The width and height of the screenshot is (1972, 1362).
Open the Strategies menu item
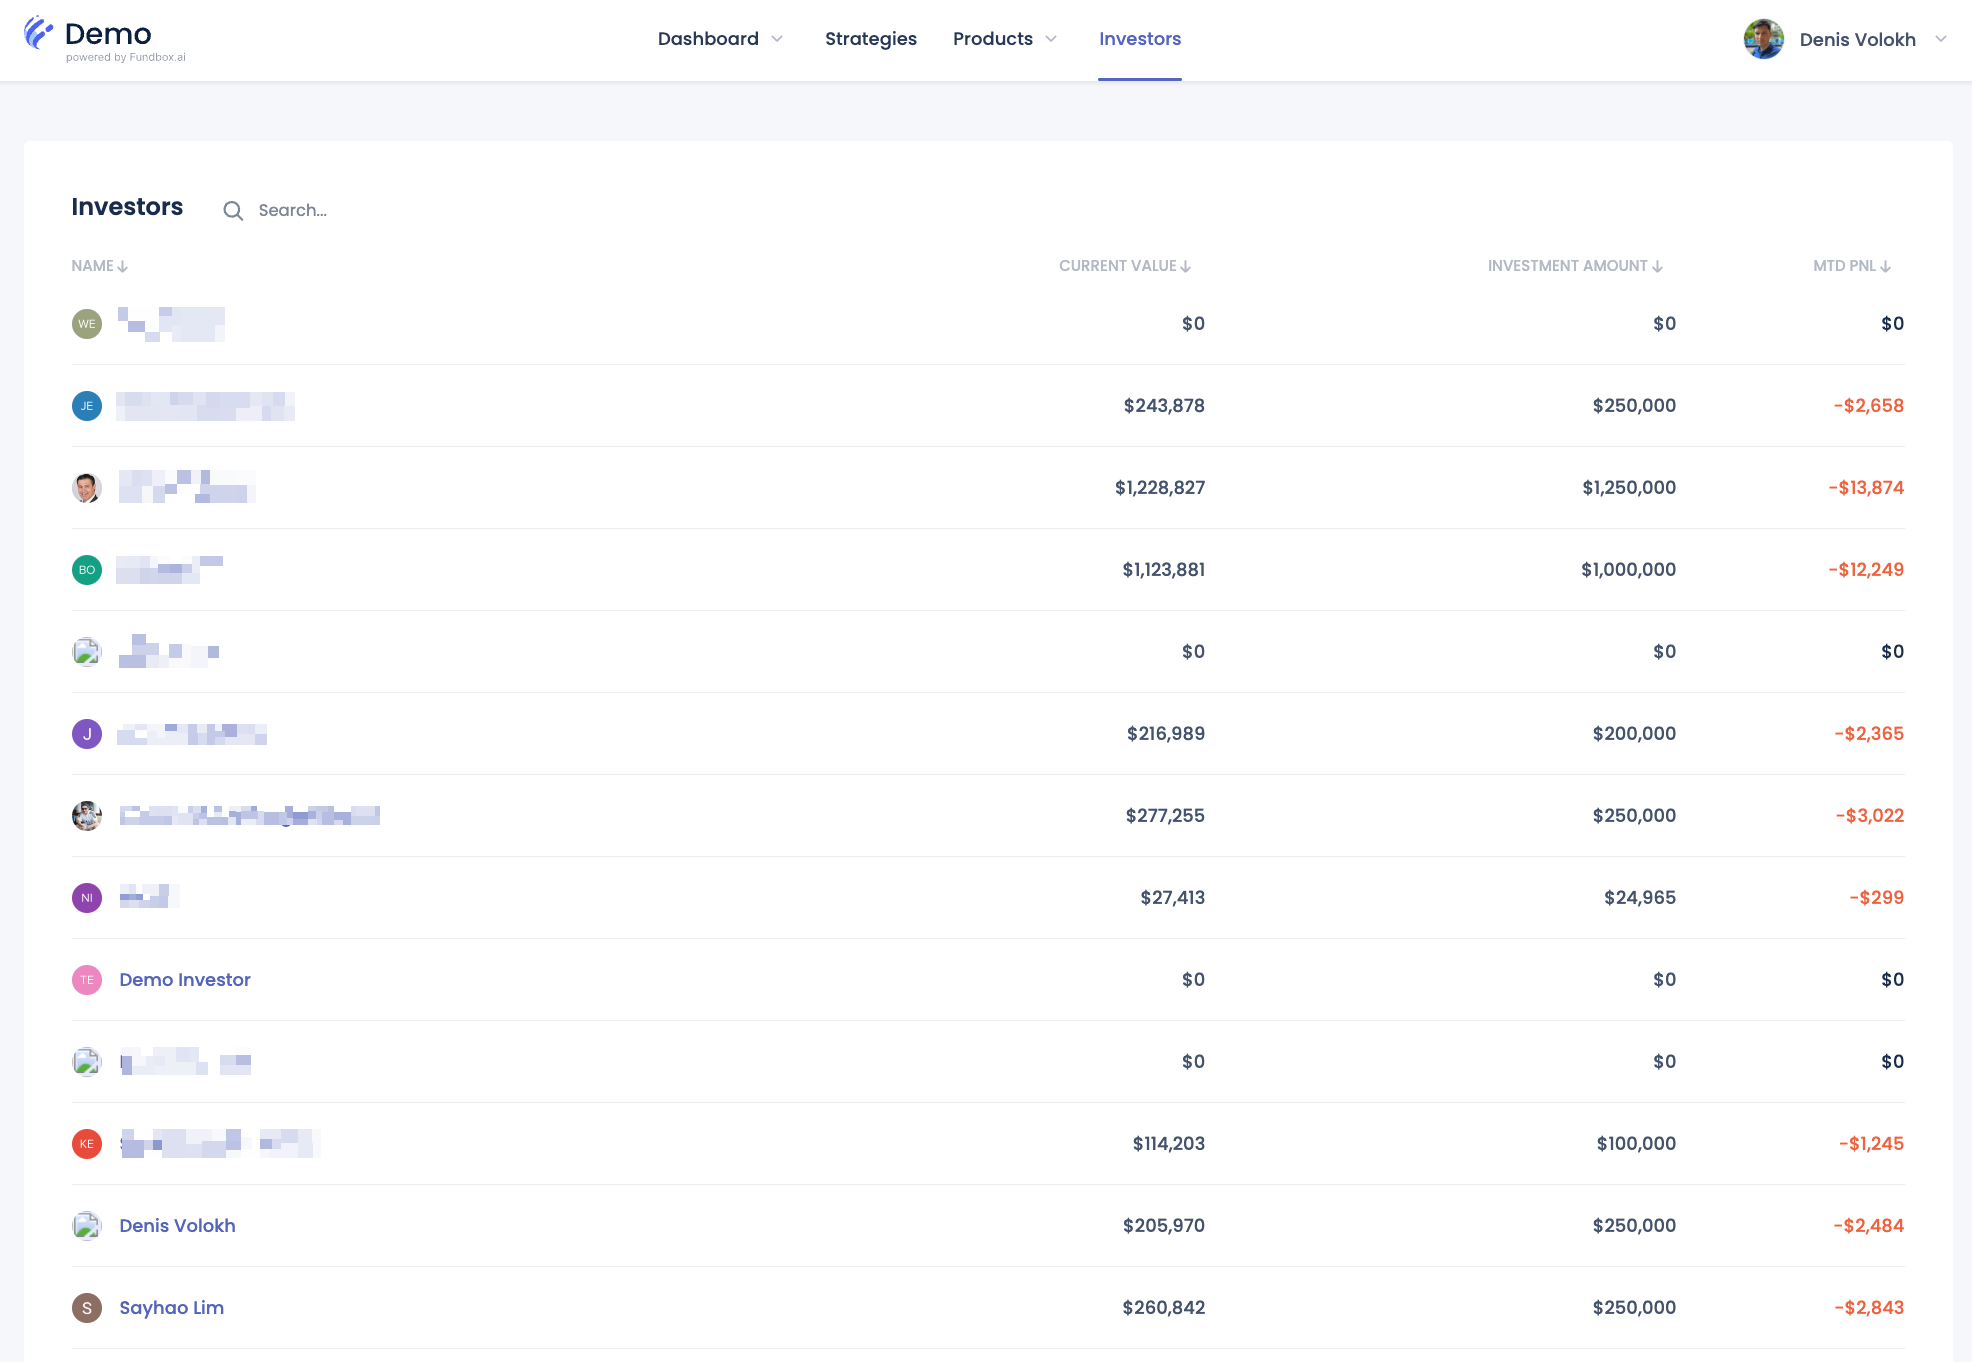click(871, 39)
